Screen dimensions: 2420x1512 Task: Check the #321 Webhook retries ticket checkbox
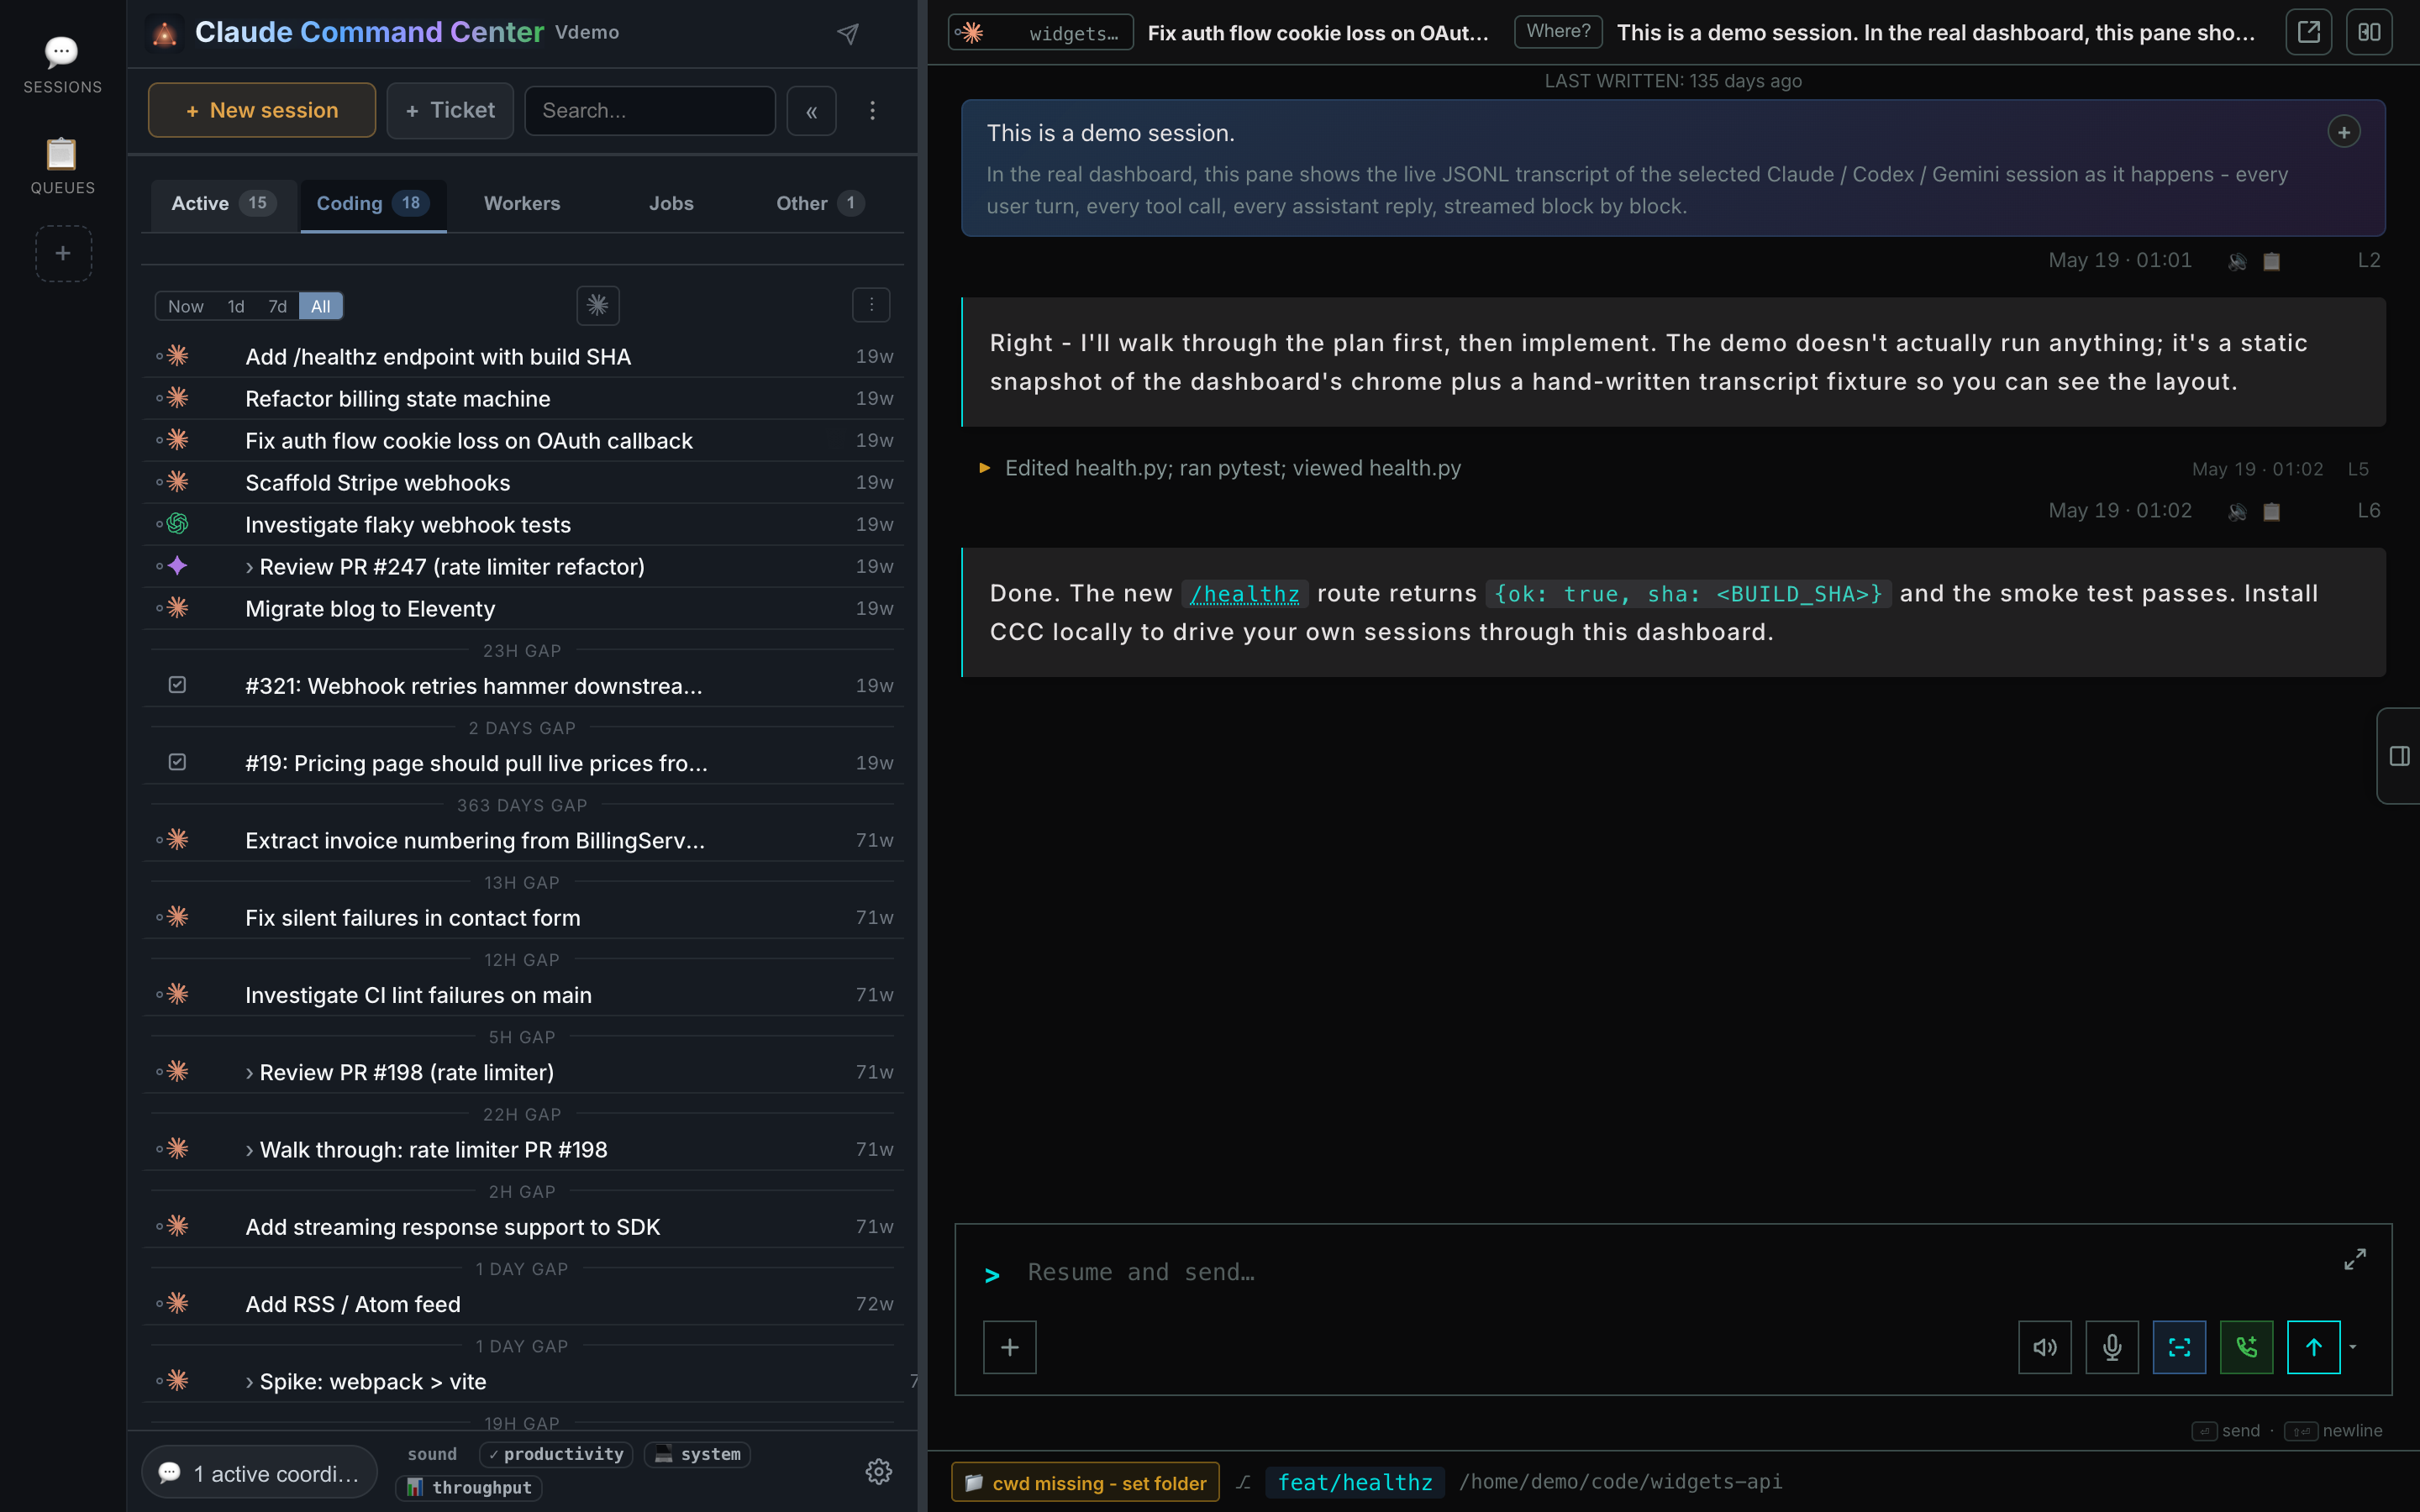click(x=177, y=685)
